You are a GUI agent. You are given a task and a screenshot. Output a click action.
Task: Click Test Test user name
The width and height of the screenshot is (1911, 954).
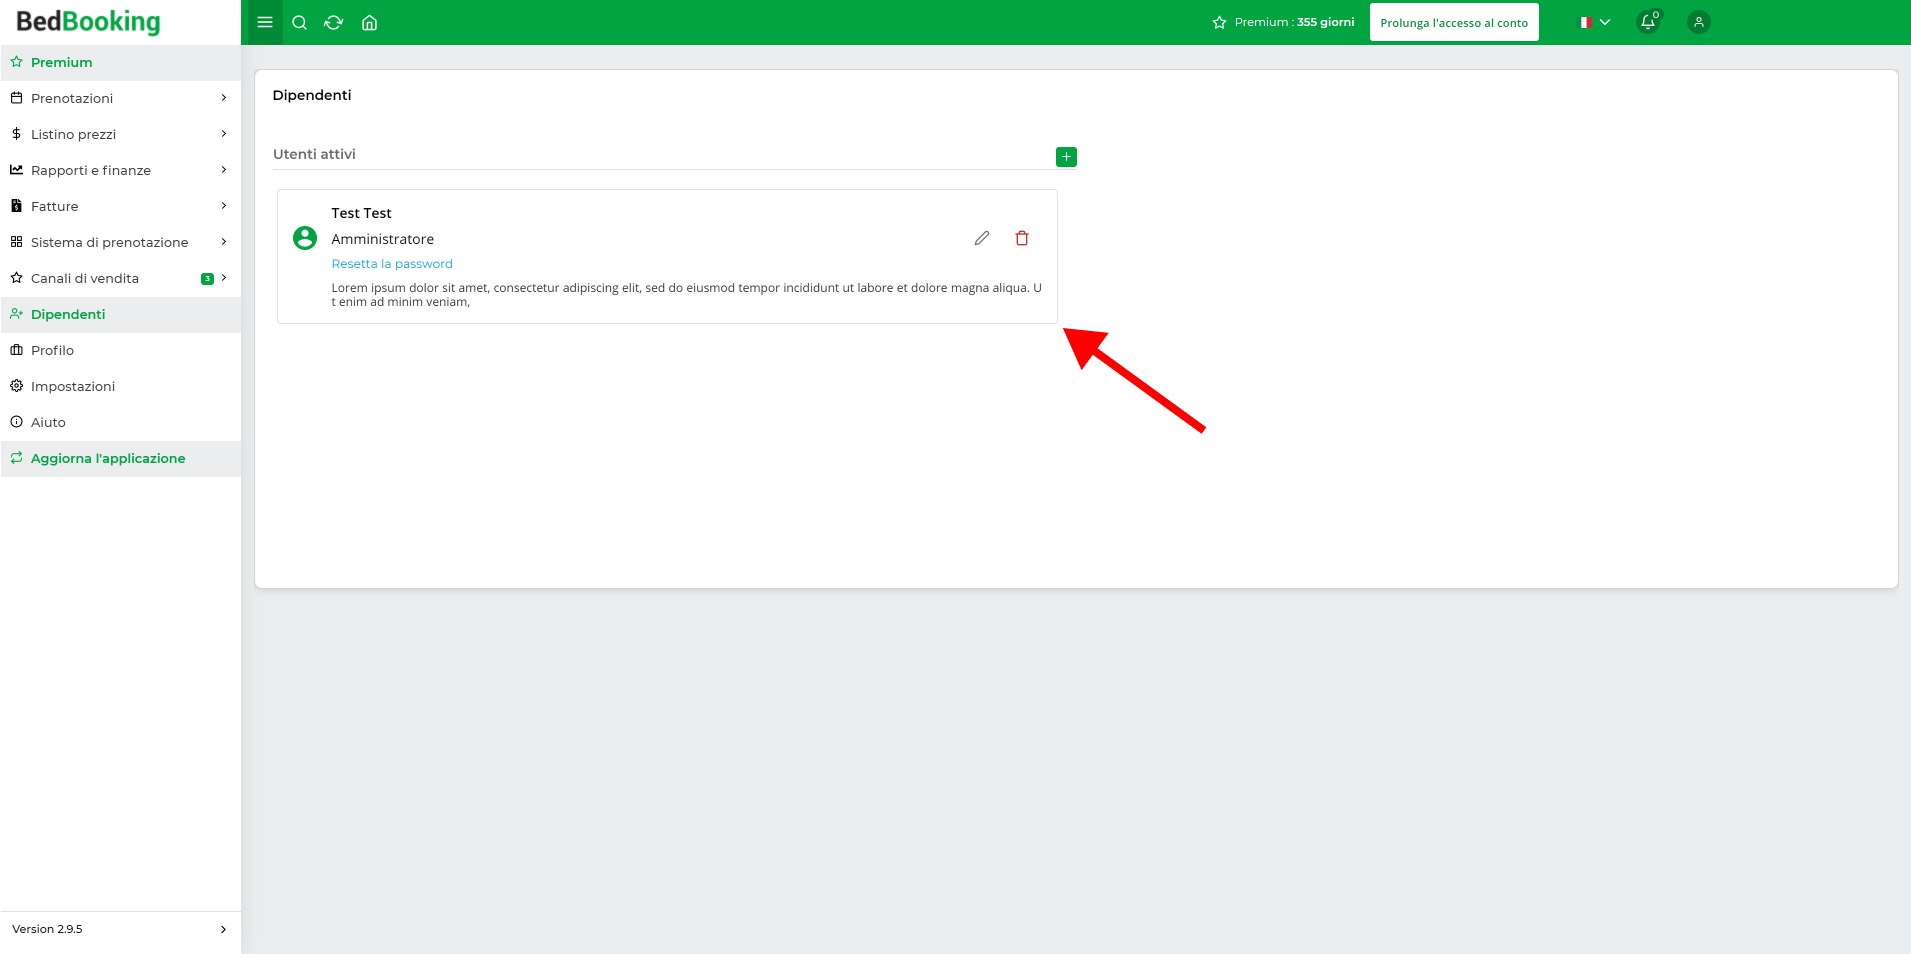click(361, 213)
